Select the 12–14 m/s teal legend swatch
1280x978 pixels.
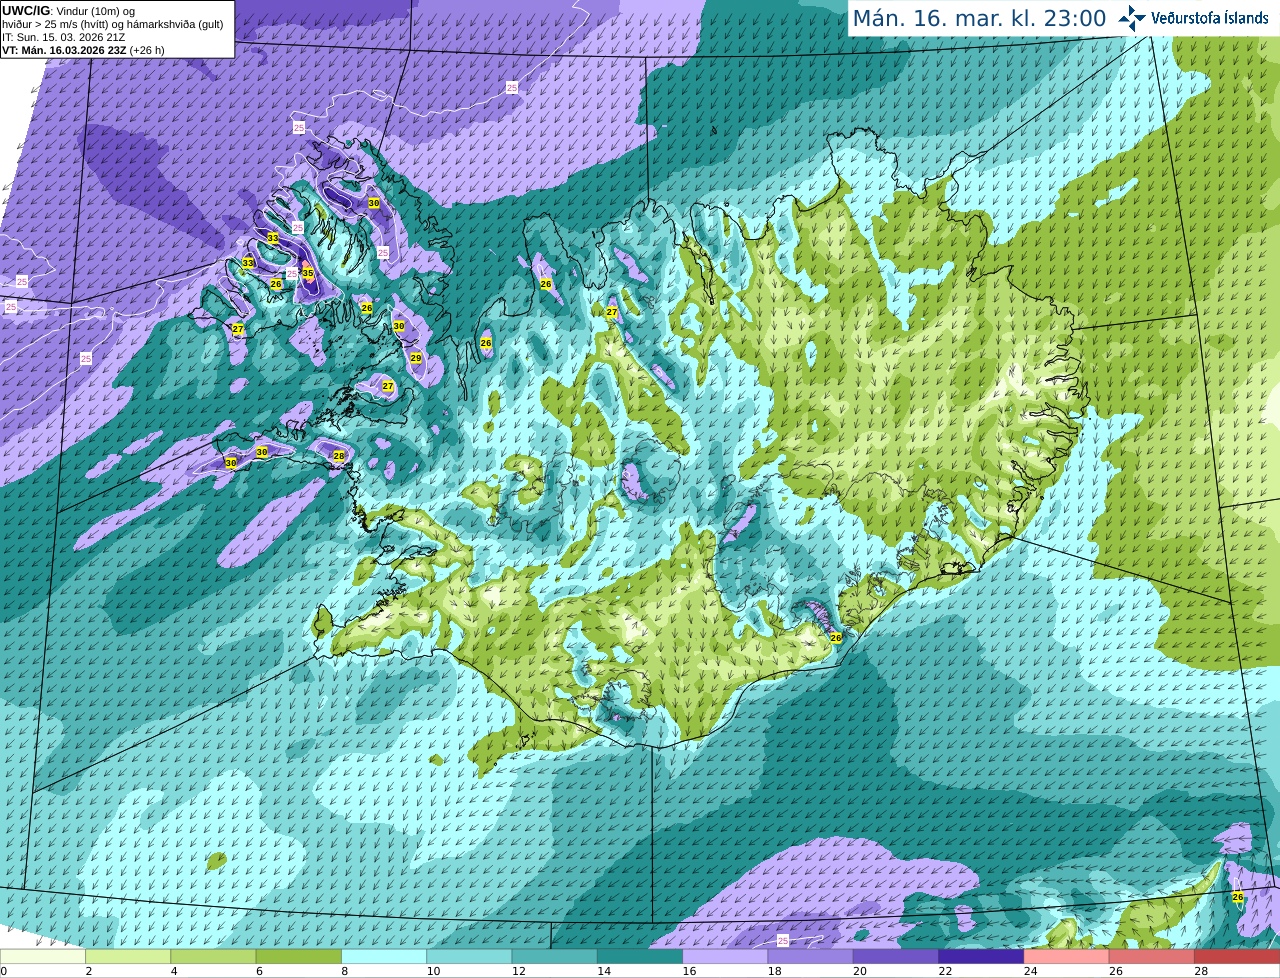(555, 957)
